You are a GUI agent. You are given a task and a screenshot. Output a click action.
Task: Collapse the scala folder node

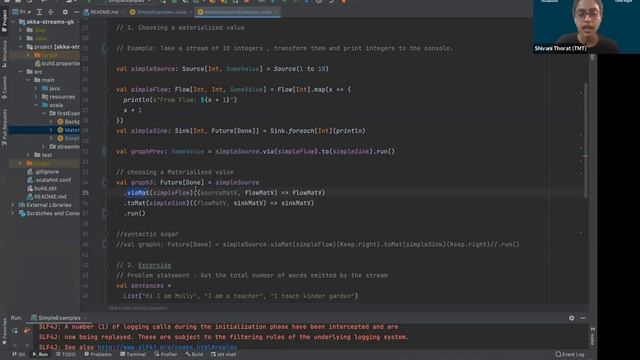click(x=36, y=105)
